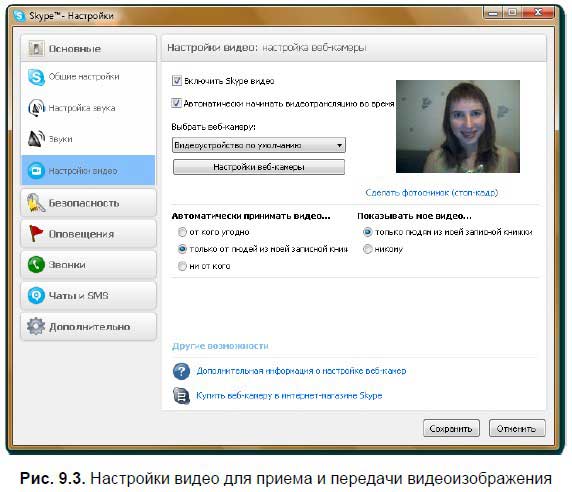
Task: Click the Показывать мое видео heading
Action: [x=414, y=216]
